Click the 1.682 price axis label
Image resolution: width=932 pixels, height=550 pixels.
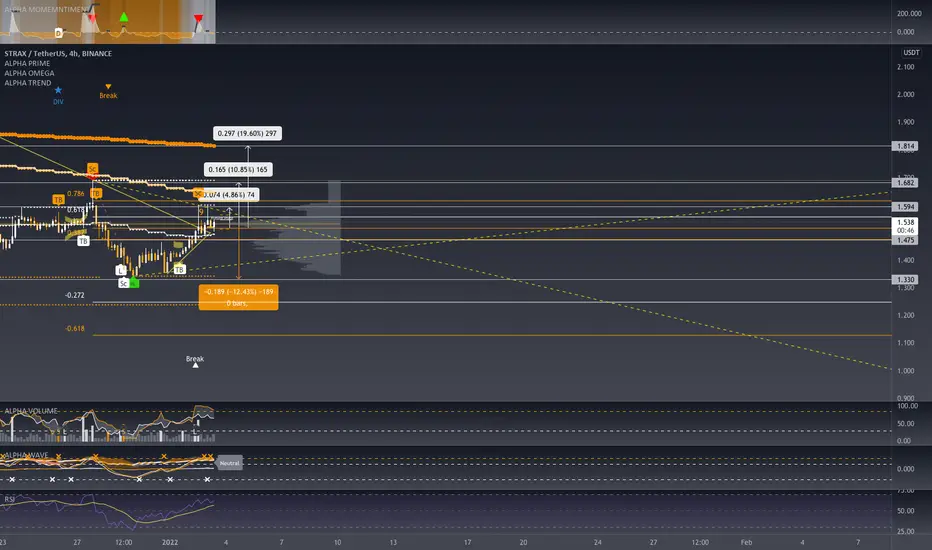tap(905, 183)
